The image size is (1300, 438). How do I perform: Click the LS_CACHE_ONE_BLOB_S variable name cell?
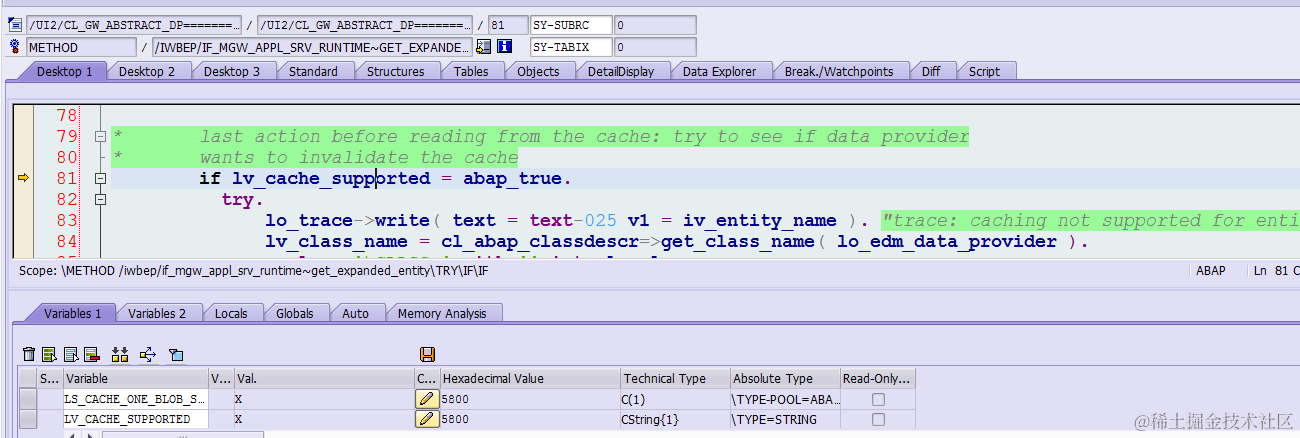135,399
